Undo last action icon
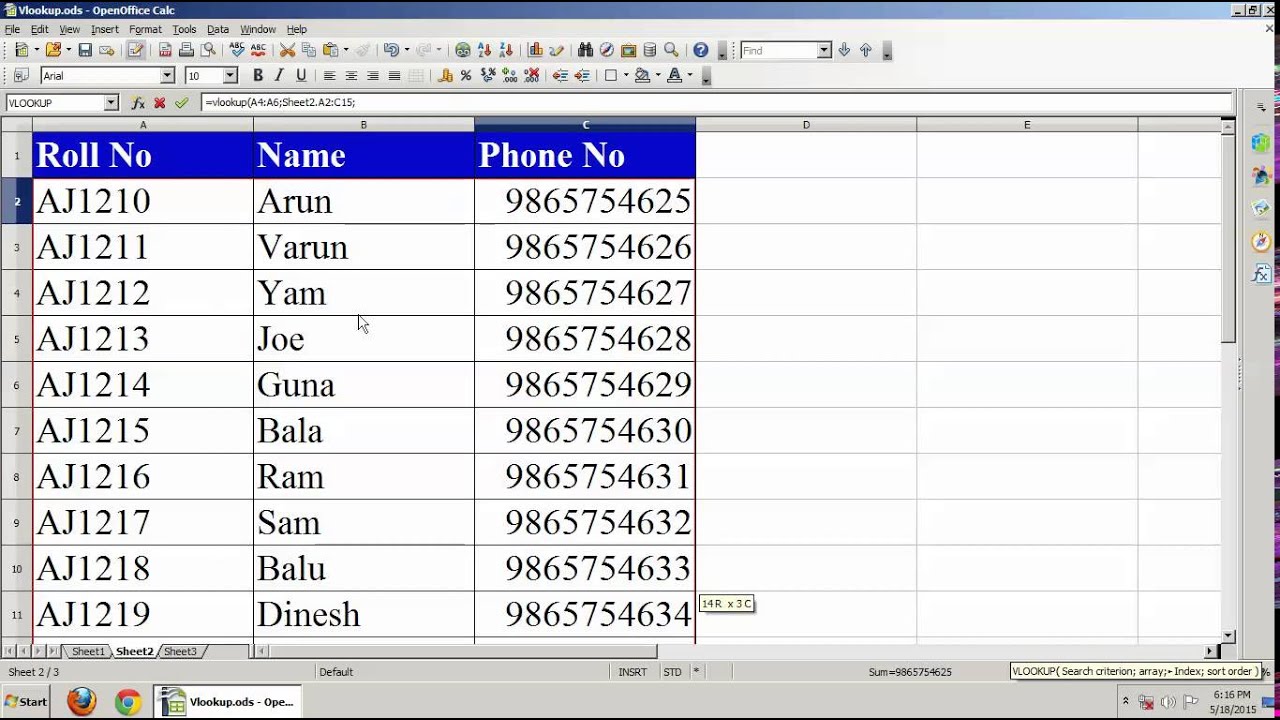Viewport: 1280px width, 720px height. 391,50
